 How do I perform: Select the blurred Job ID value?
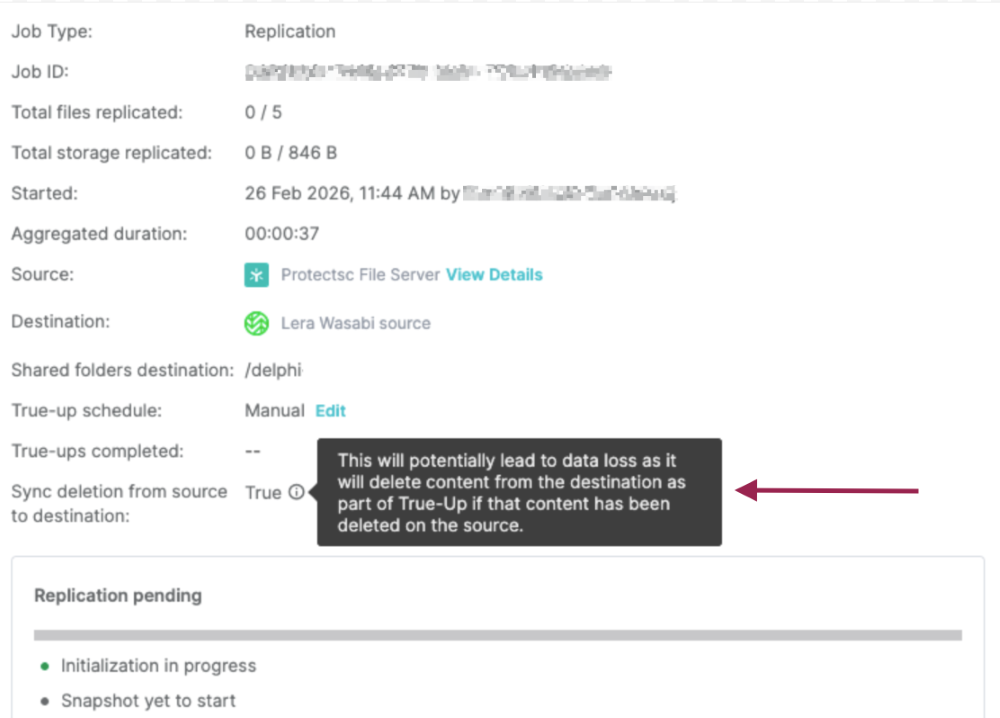[x=427, y=72]
